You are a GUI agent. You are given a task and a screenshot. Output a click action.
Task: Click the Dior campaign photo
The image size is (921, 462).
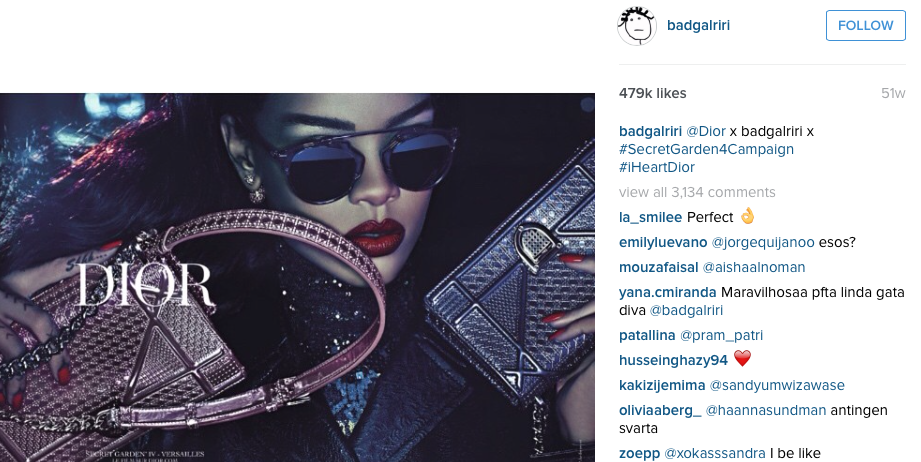click(297, 277)
